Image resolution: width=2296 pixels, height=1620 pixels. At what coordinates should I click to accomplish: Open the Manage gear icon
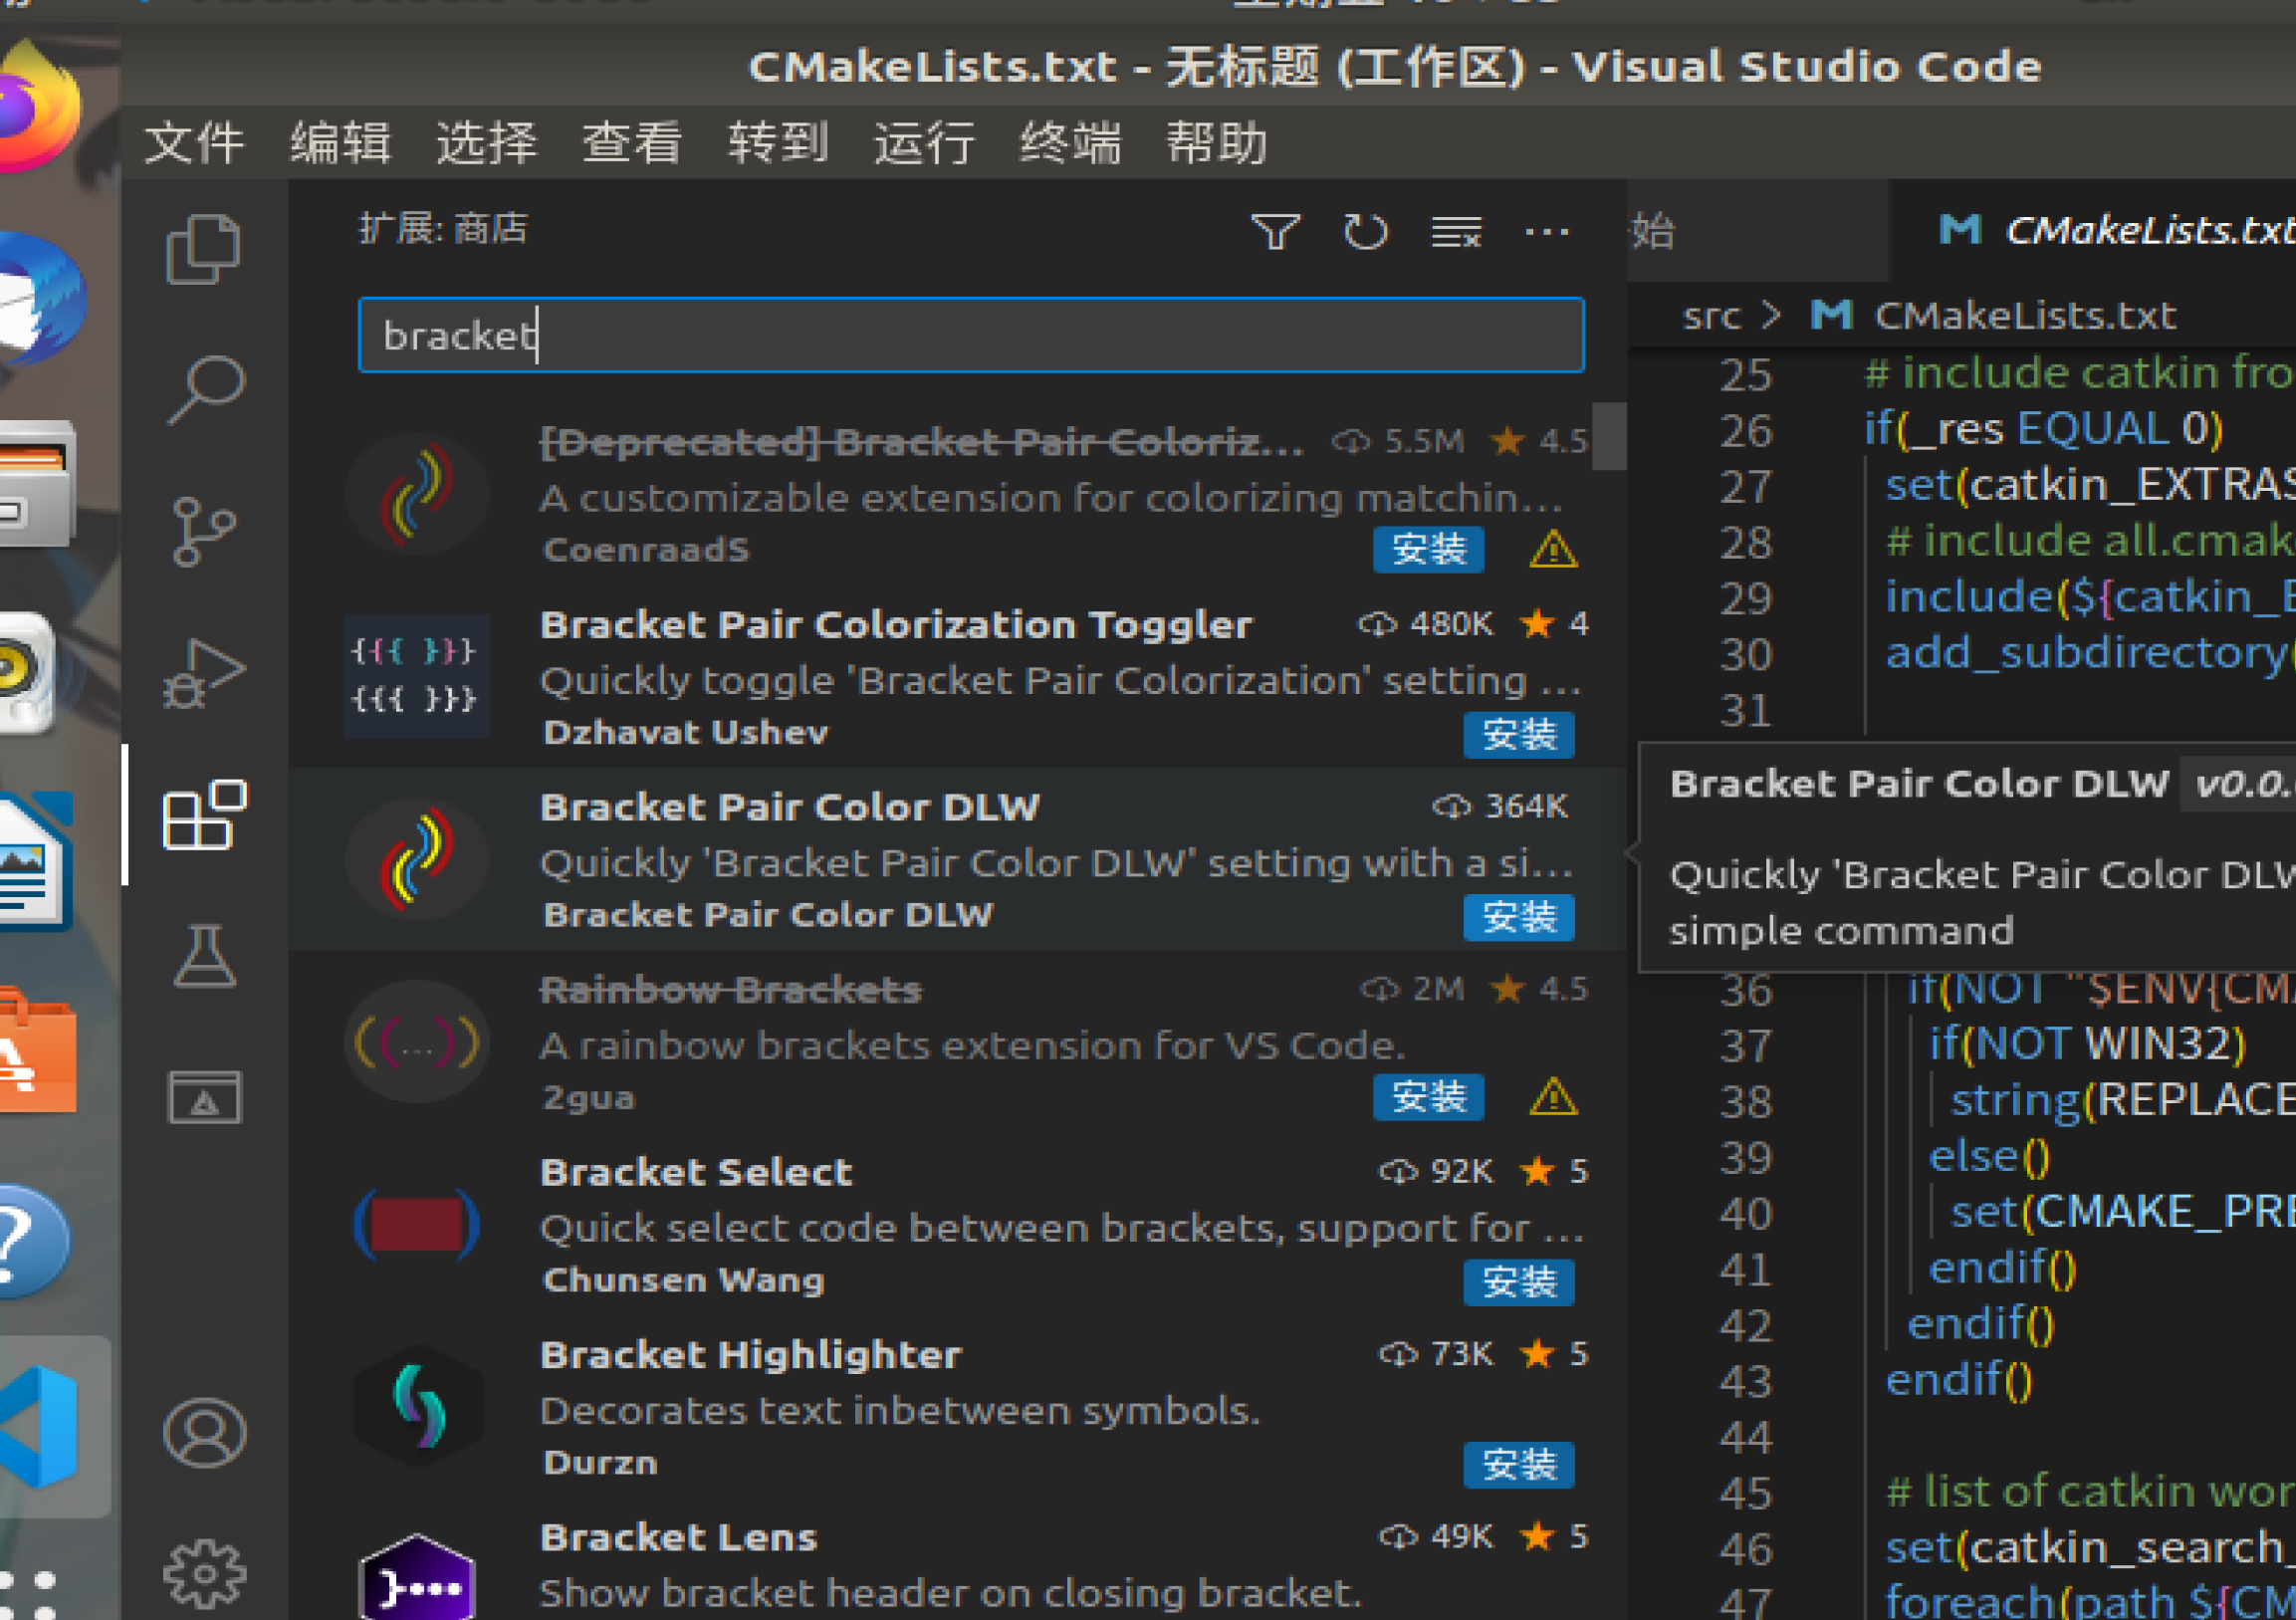[x=204, y=1574]
